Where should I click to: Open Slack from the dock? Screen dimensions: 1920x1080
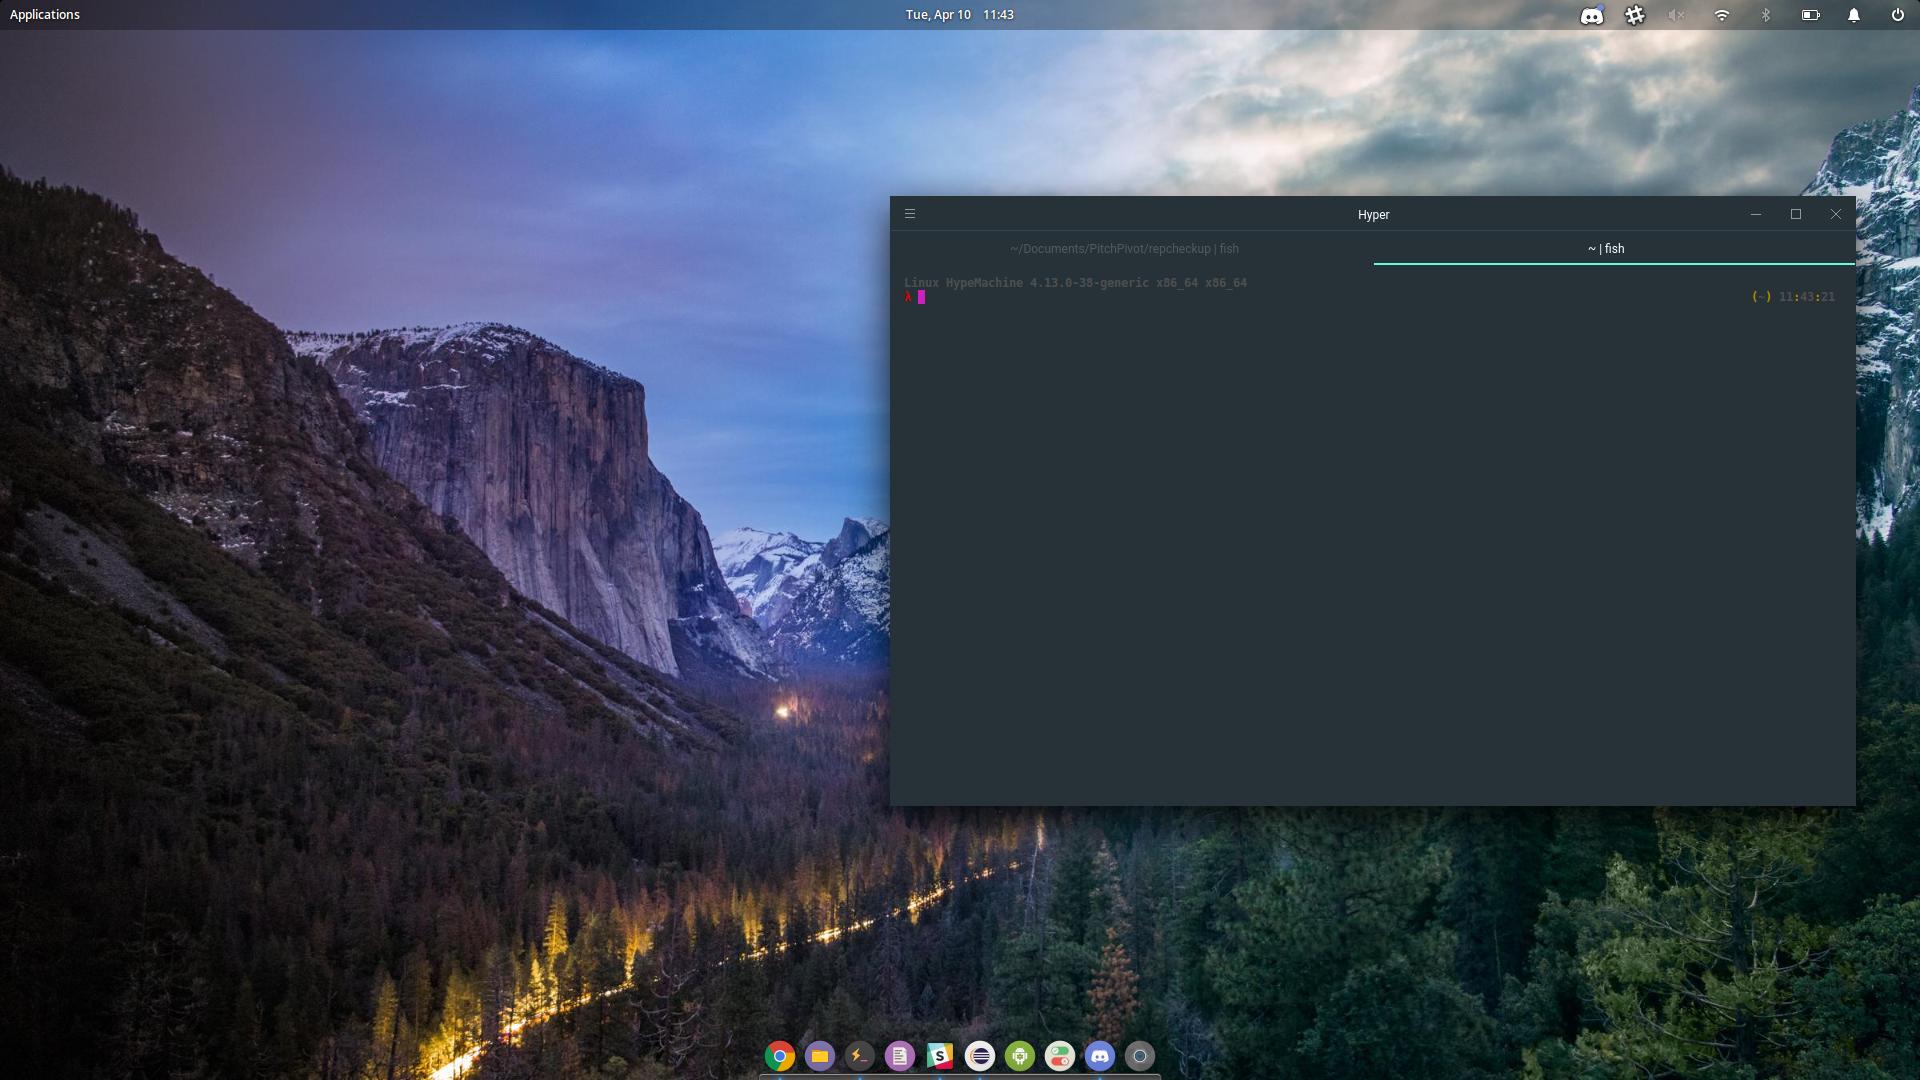[939, 1056]
